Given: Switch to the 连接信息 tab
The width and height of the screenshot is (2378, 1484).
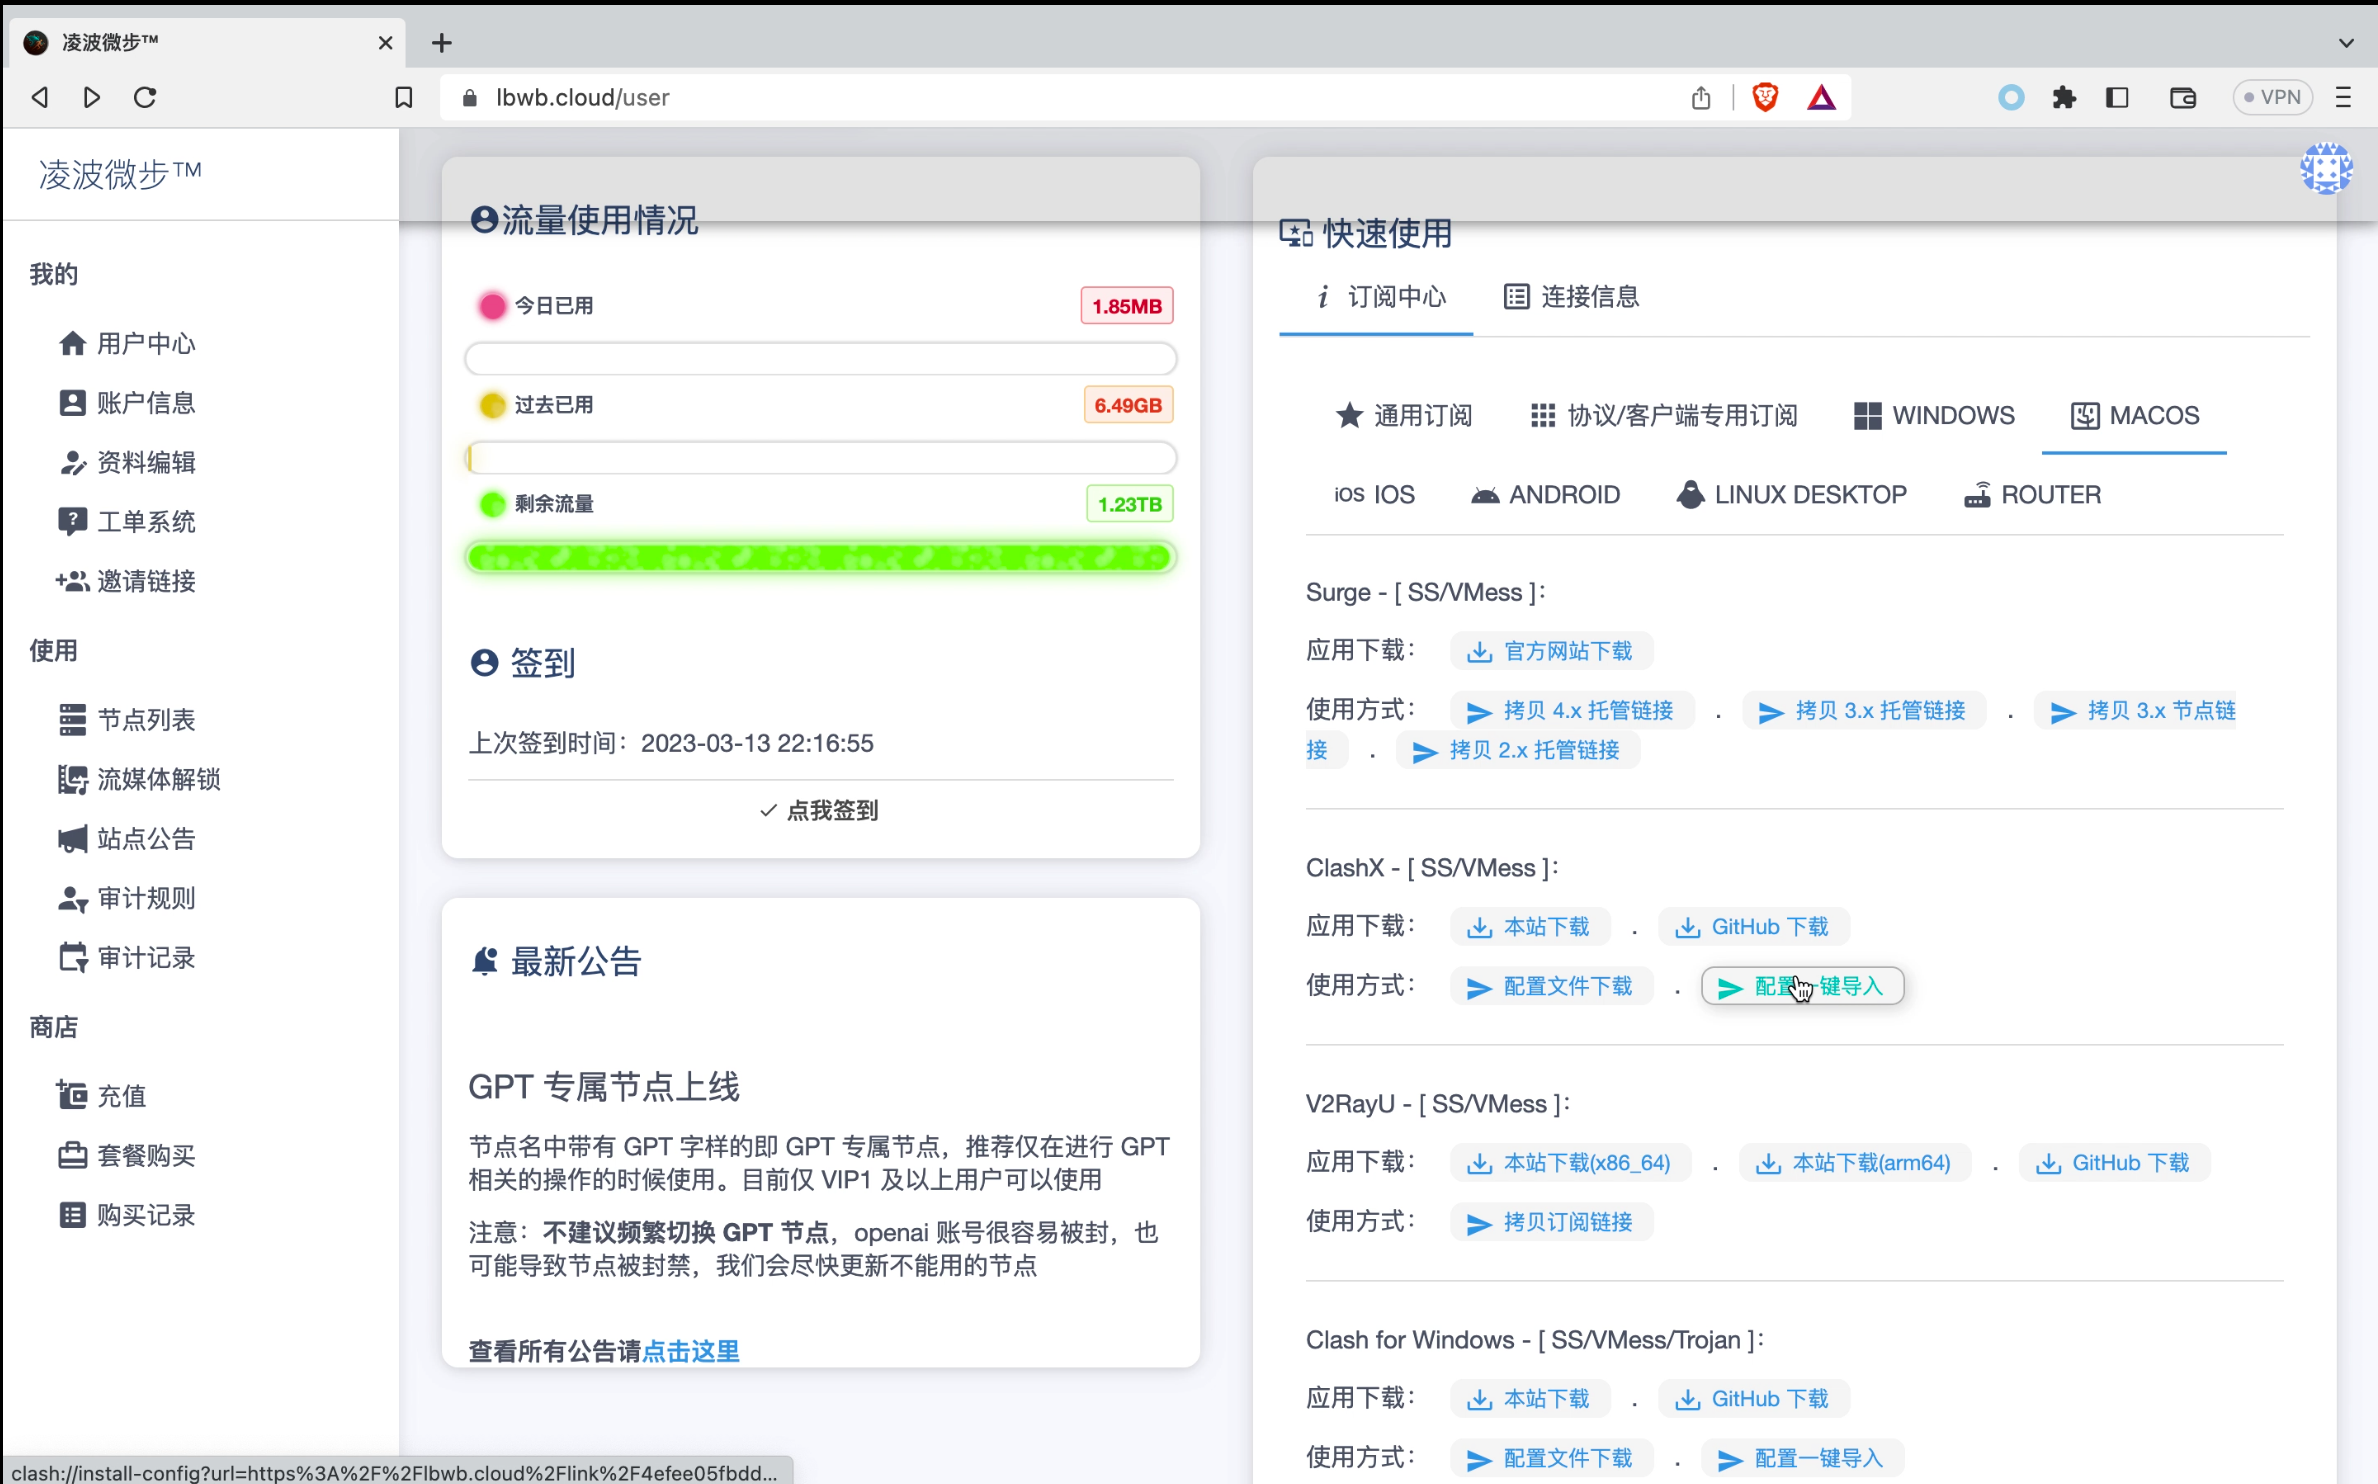Looking at the screenshot, I should point(1571,296).
